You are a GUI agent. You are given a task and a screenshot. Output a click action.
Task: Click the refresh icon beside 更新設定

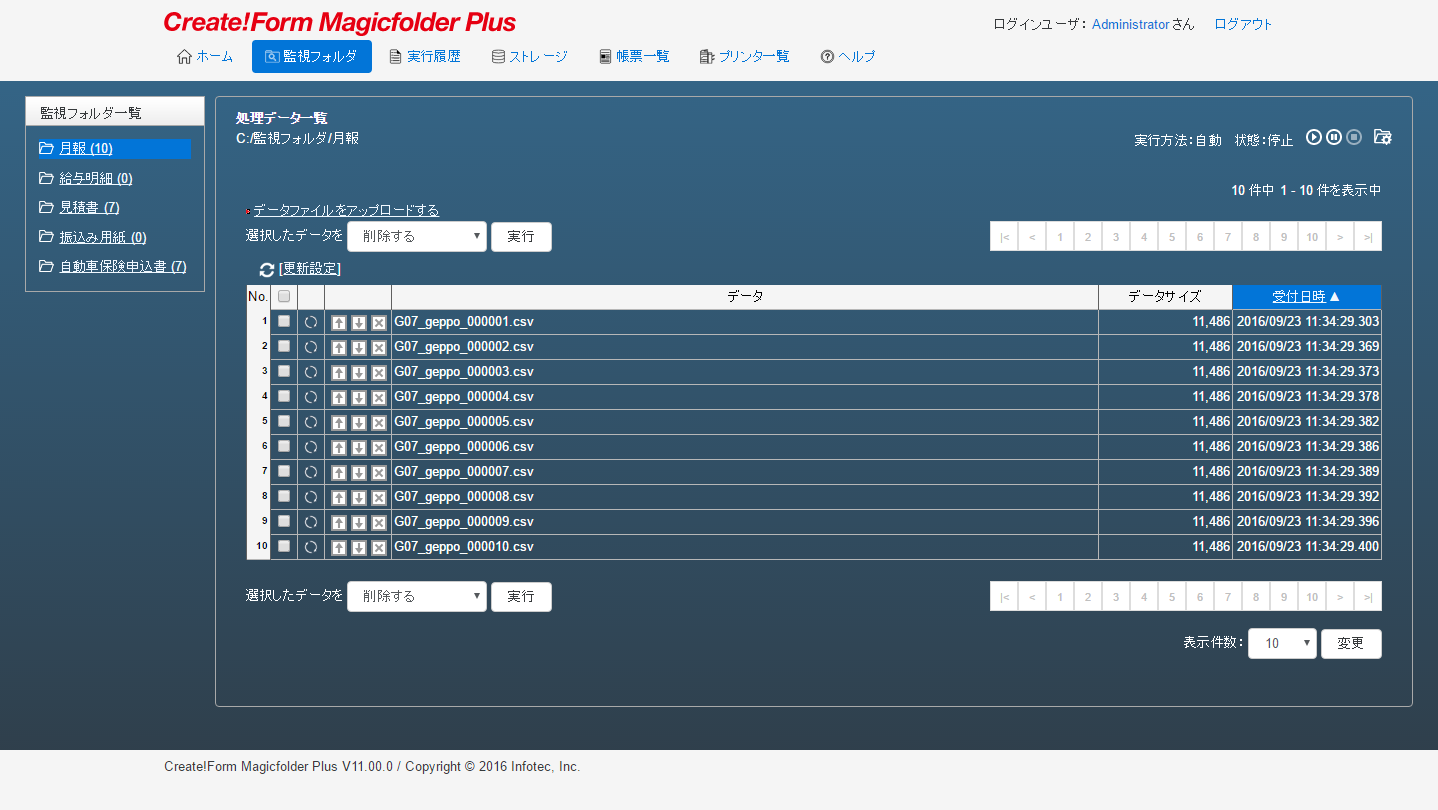(x=266, y=269)
